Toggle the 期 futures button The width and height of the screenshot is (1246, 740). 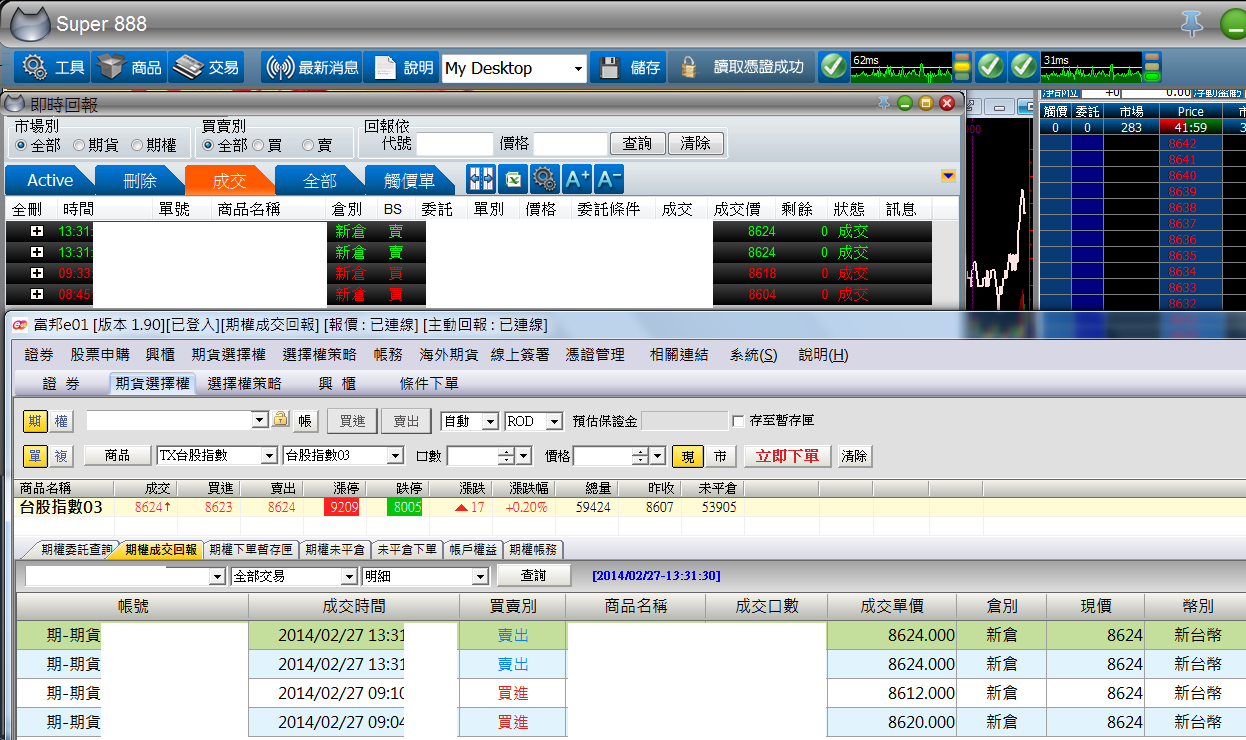click(x=35, y=421)
